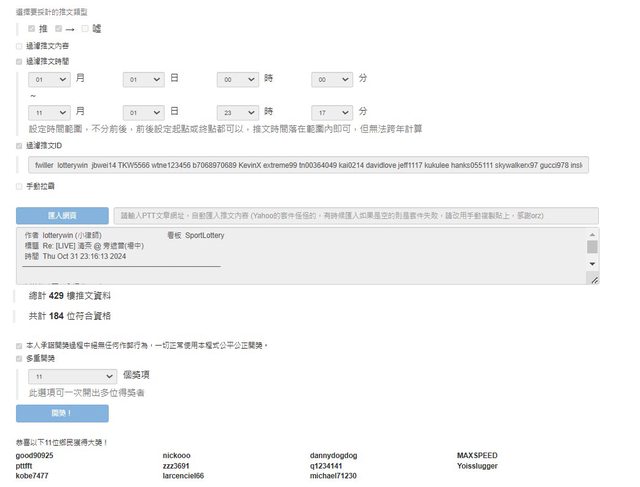
Task: Toggle the 選擇推文ID checkbox
Action: tap(19, 146)
